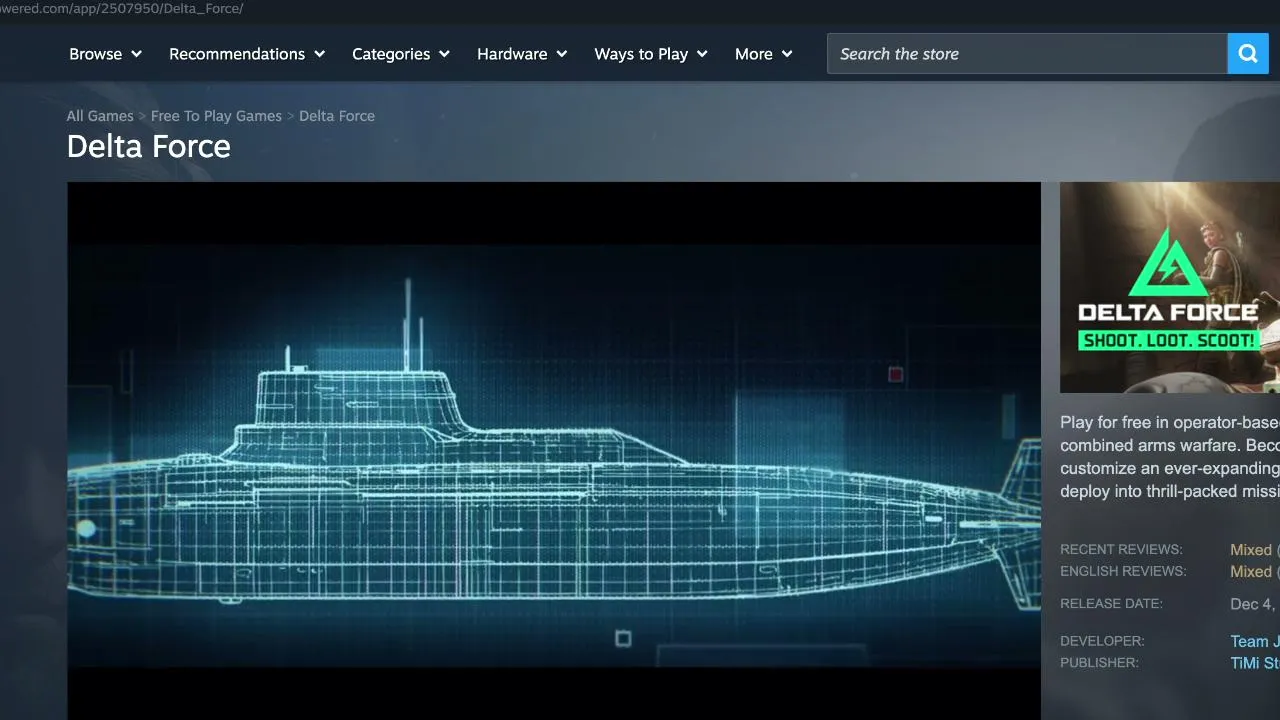Click the PUBLISHER: label
Viewport: 1280px width, 720px height.
[x=1099, y=663]
